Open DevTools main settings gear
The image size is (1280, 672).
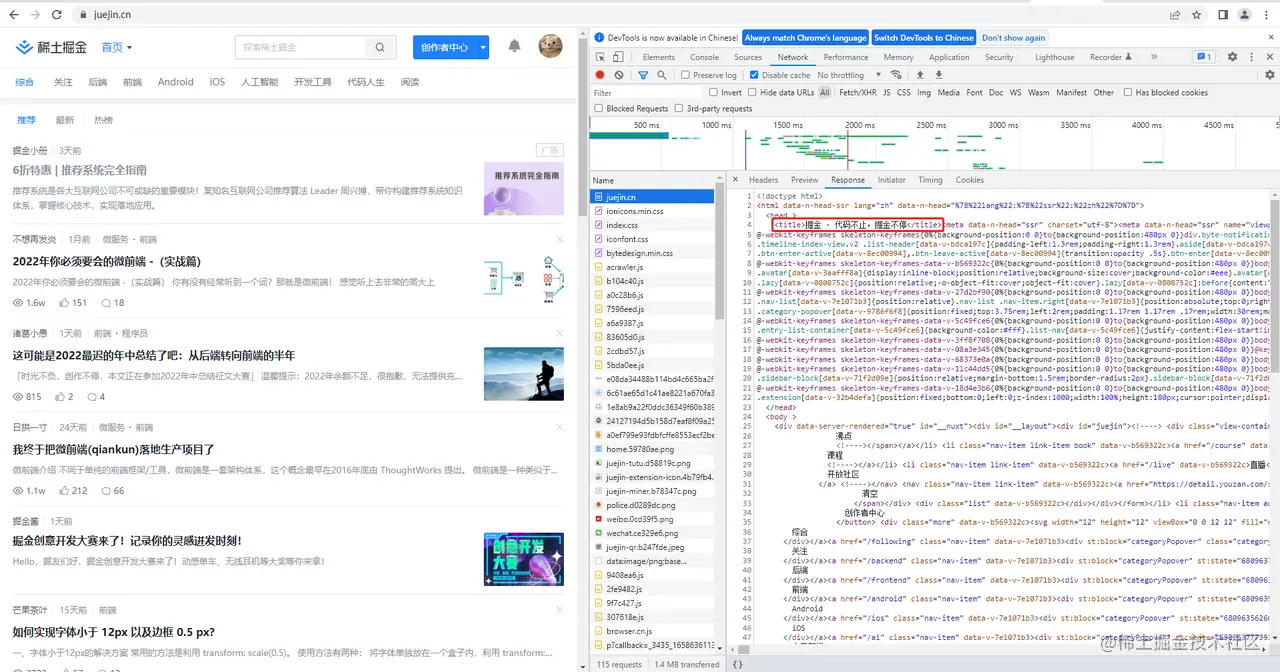click(x=1232, y=57)
